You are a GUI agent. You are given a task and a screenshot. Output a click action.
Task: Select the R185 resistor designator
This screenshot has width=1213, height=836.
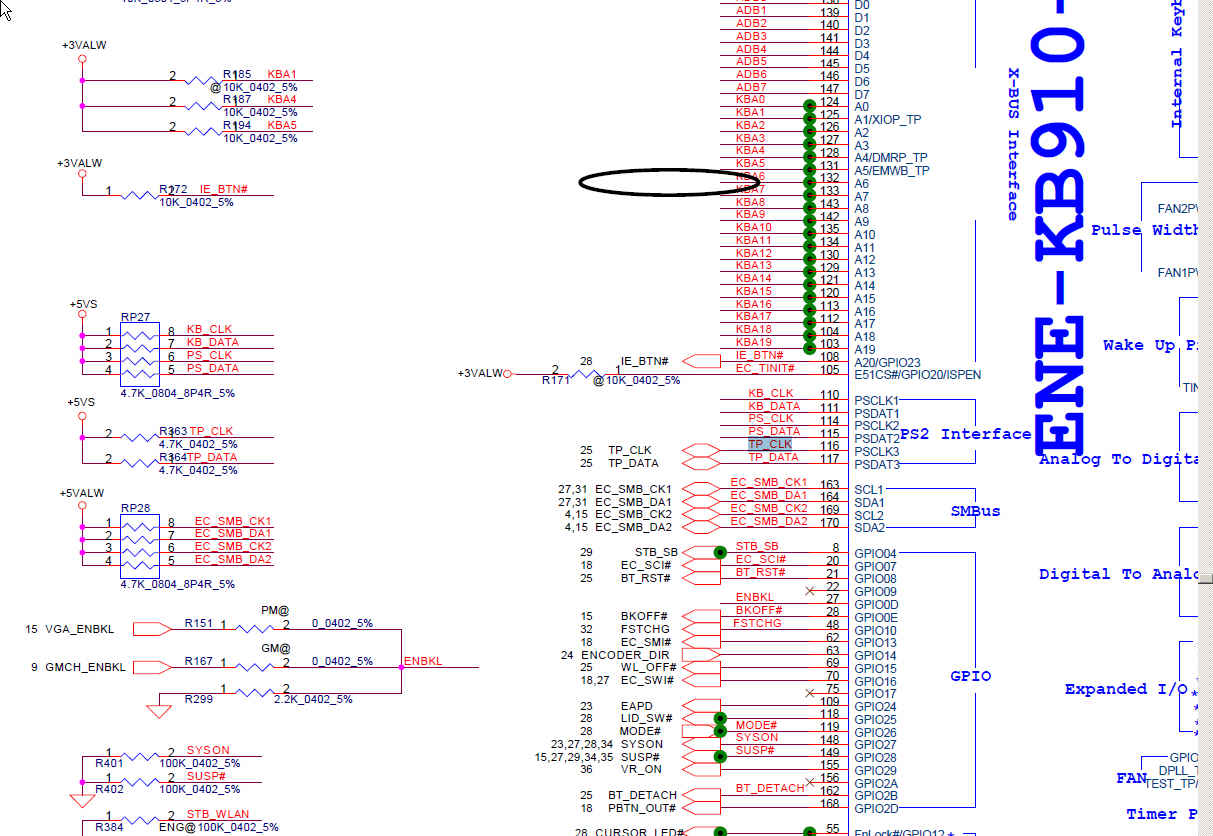237,75
